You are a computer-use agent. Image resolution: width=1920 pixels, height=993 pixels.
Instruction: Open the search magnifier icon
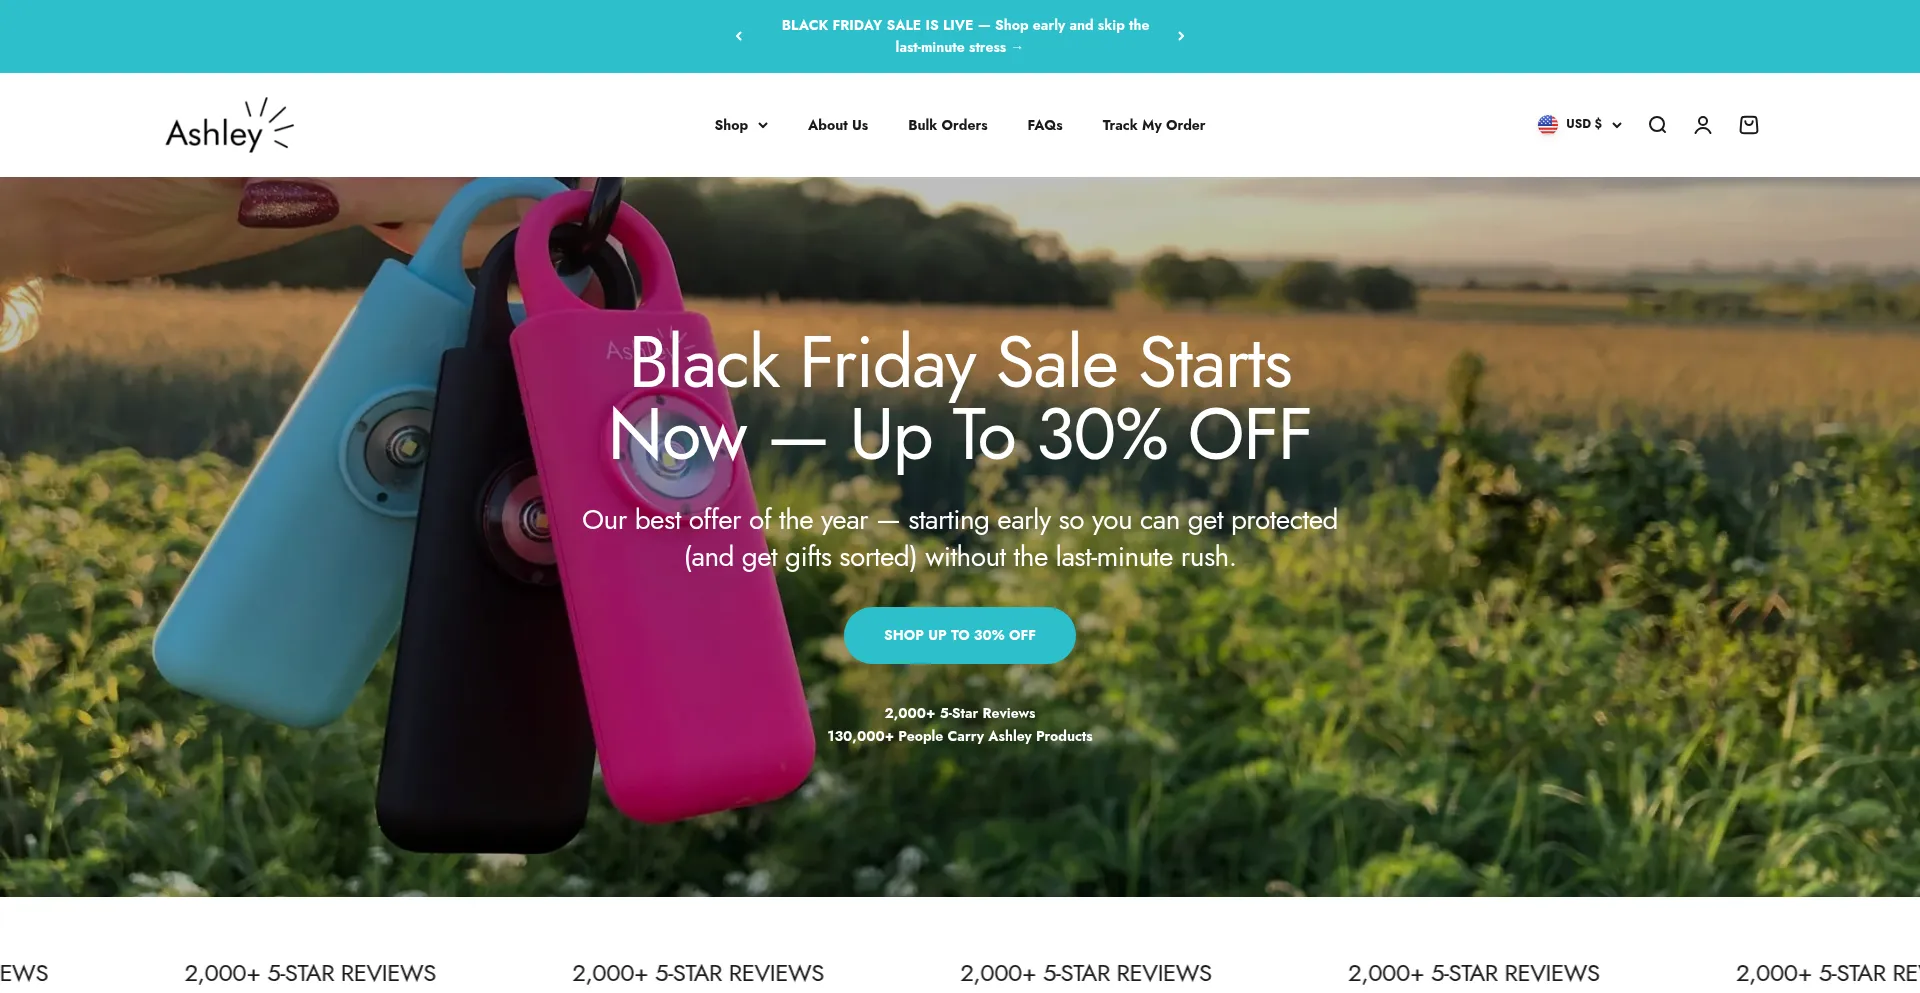point(1657,125)
